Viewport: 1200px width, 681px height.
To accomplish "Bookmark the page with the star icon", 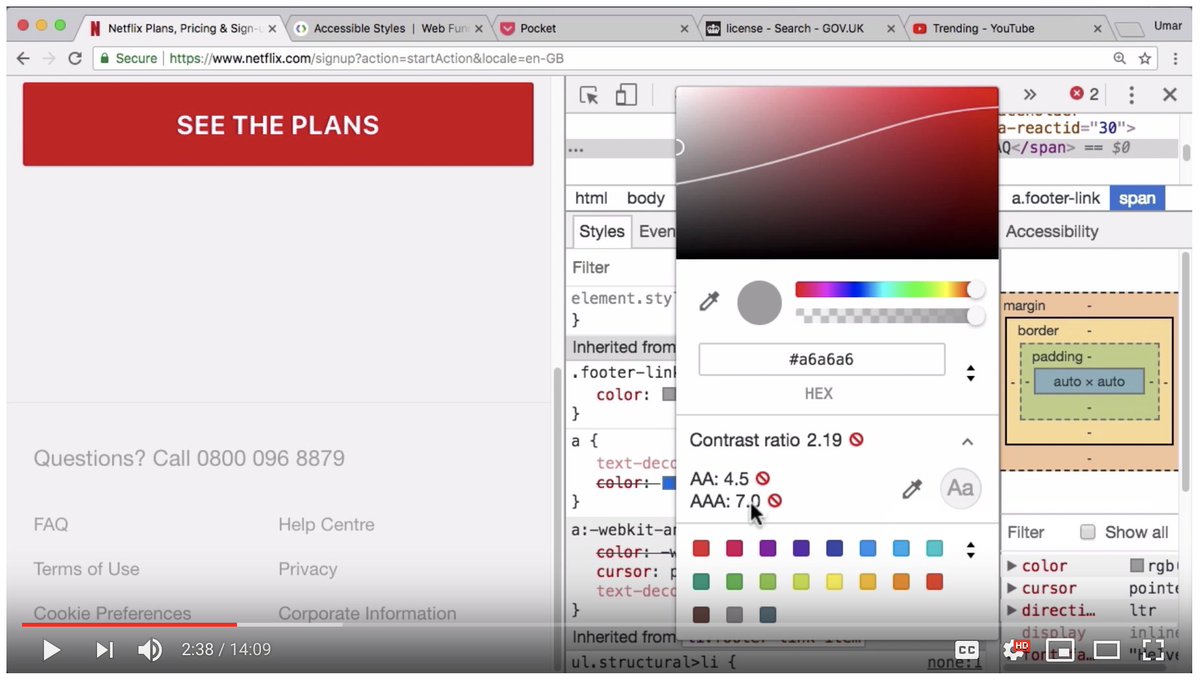I will (1145, 58).
